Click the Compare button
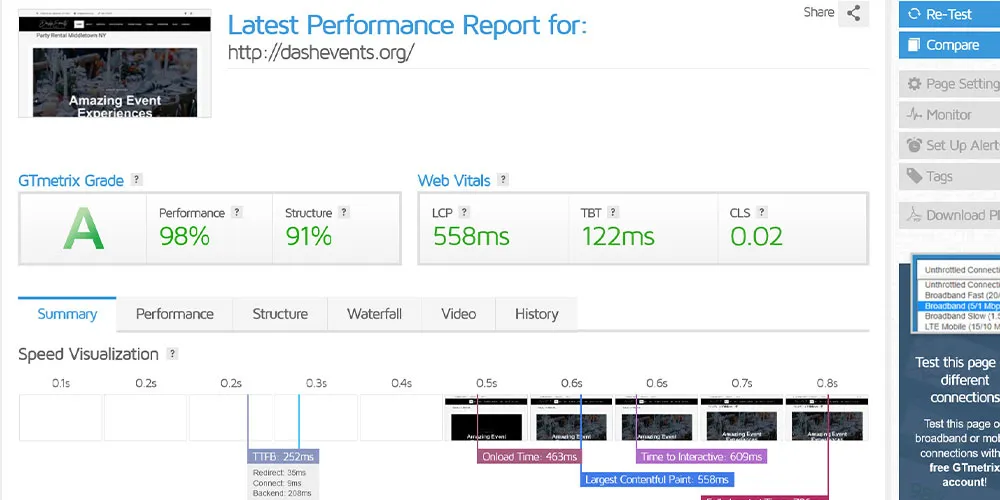The height and width of the screenshot is (500, 1000). (950, 45)
